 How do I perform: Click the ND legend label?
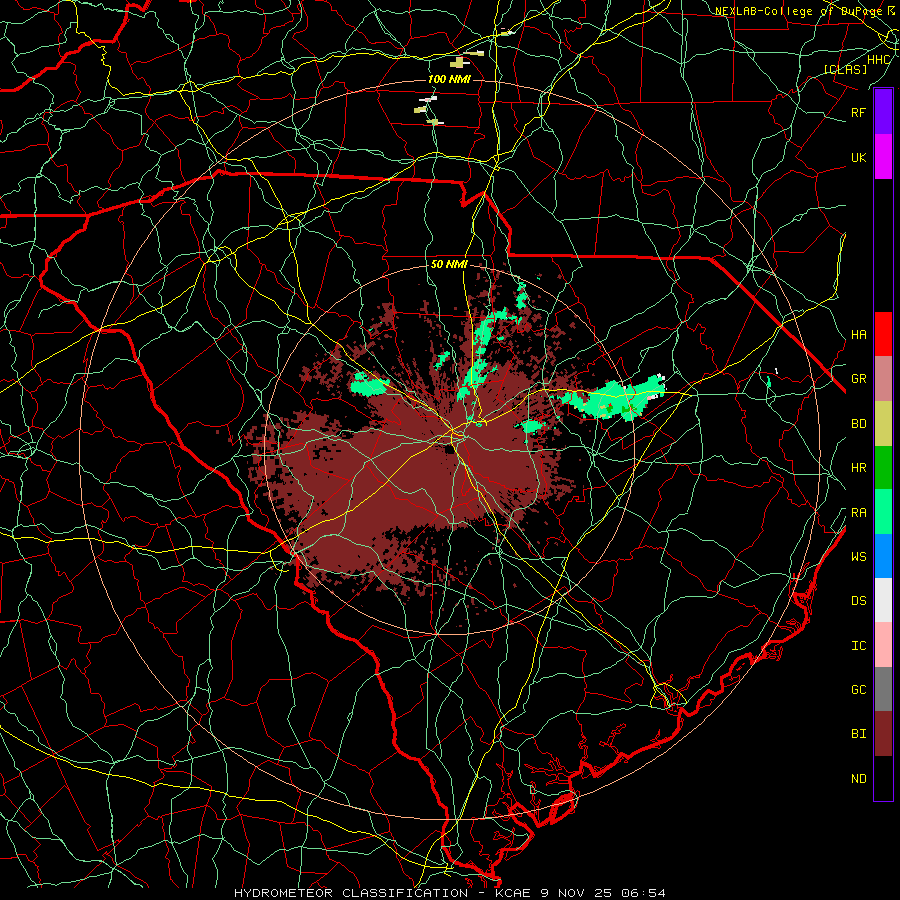click(858, 779)
